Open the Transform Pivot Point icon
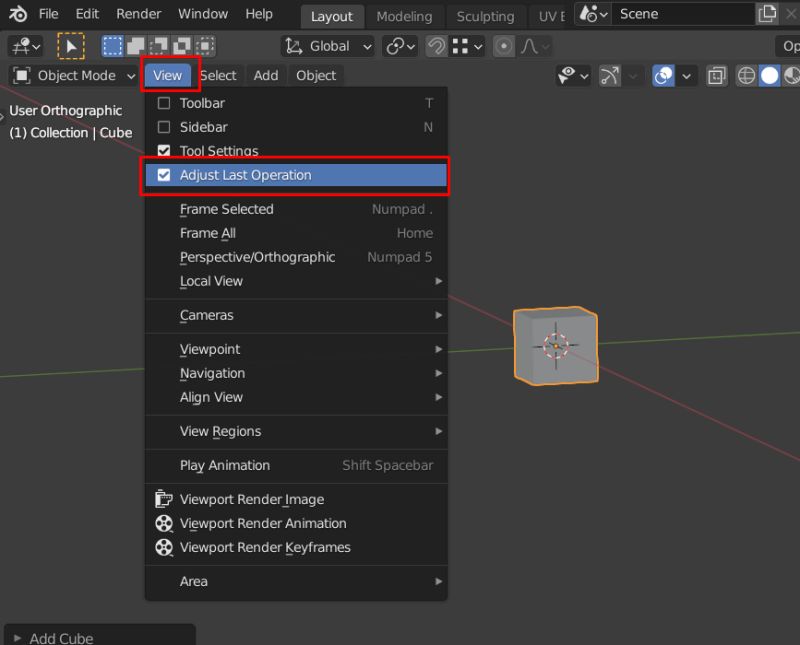The width and height of the screenshot is (800, 645). pos(396,45)
